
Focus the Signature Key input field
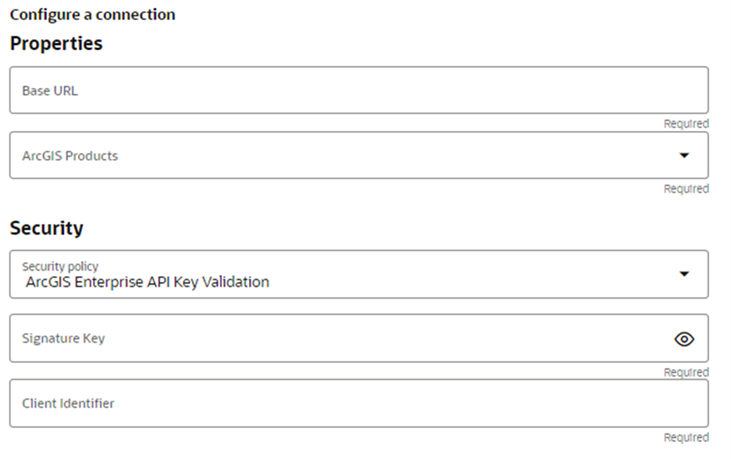[x=340, y=339]
